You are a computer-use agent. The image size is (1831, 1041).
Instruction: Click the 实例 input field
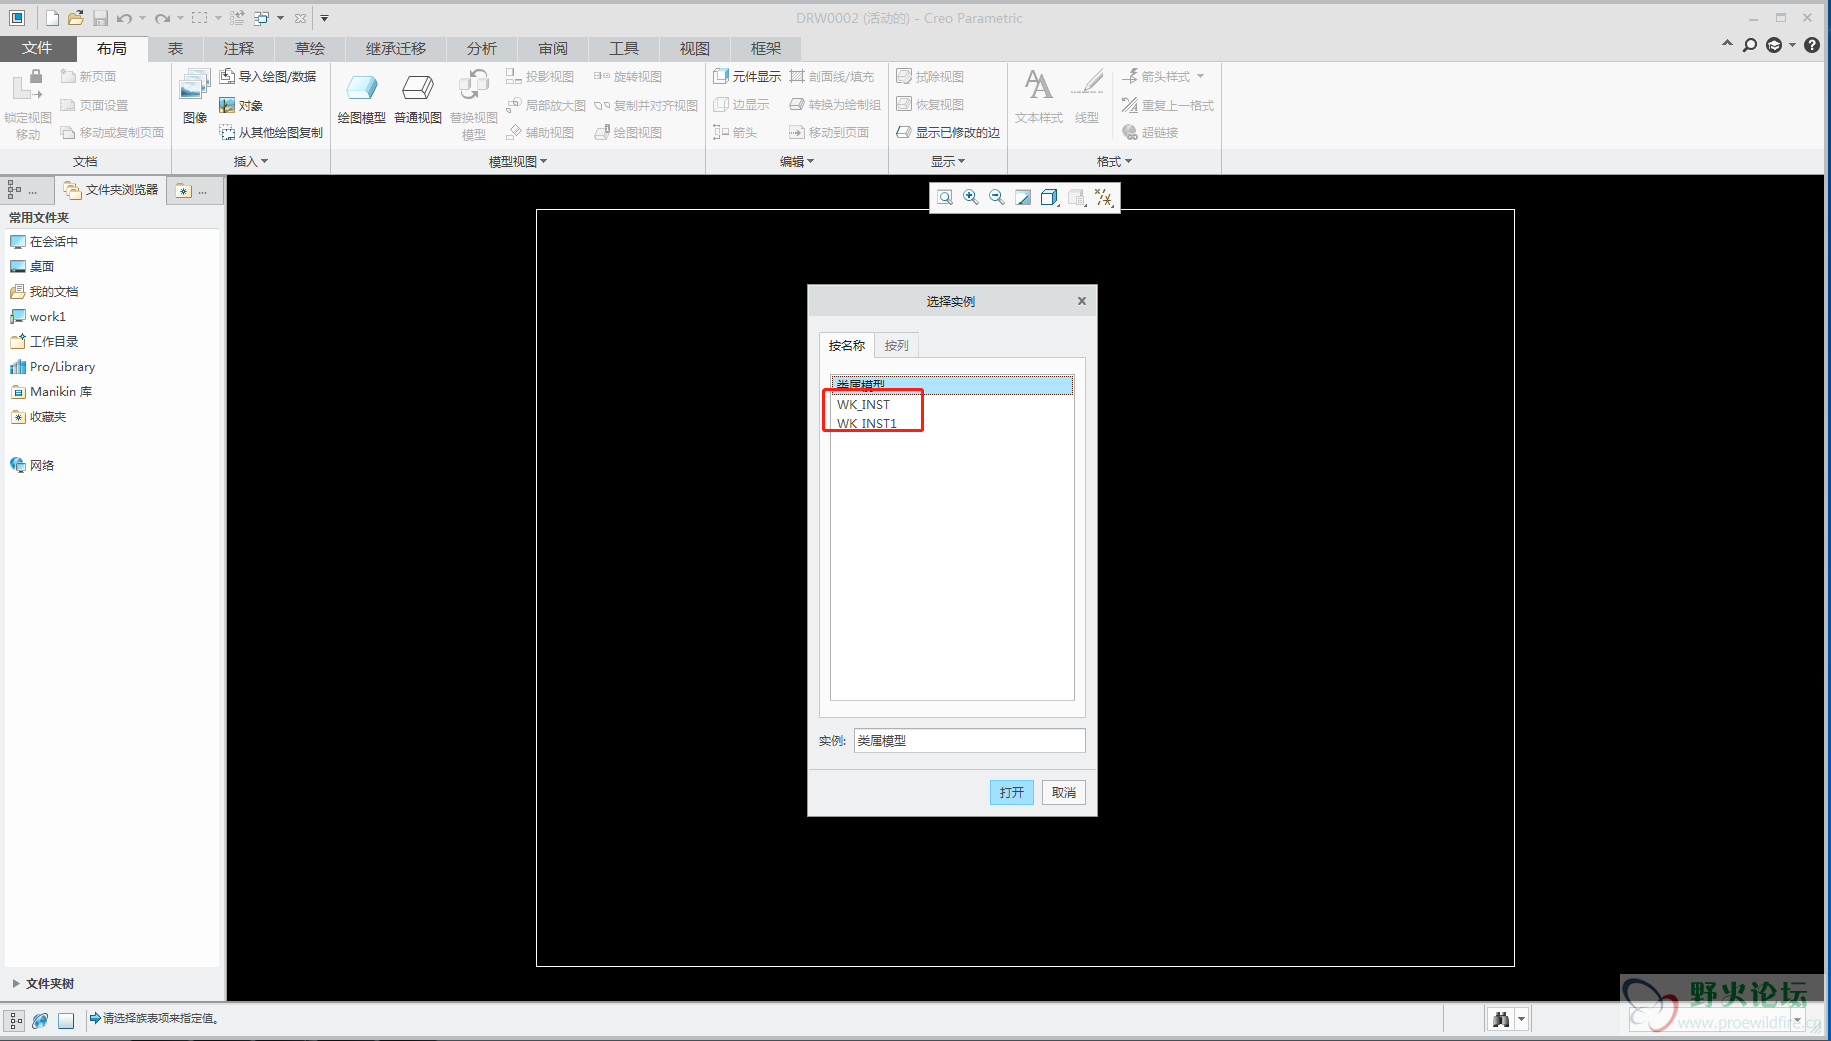click(x=969, y=740)
